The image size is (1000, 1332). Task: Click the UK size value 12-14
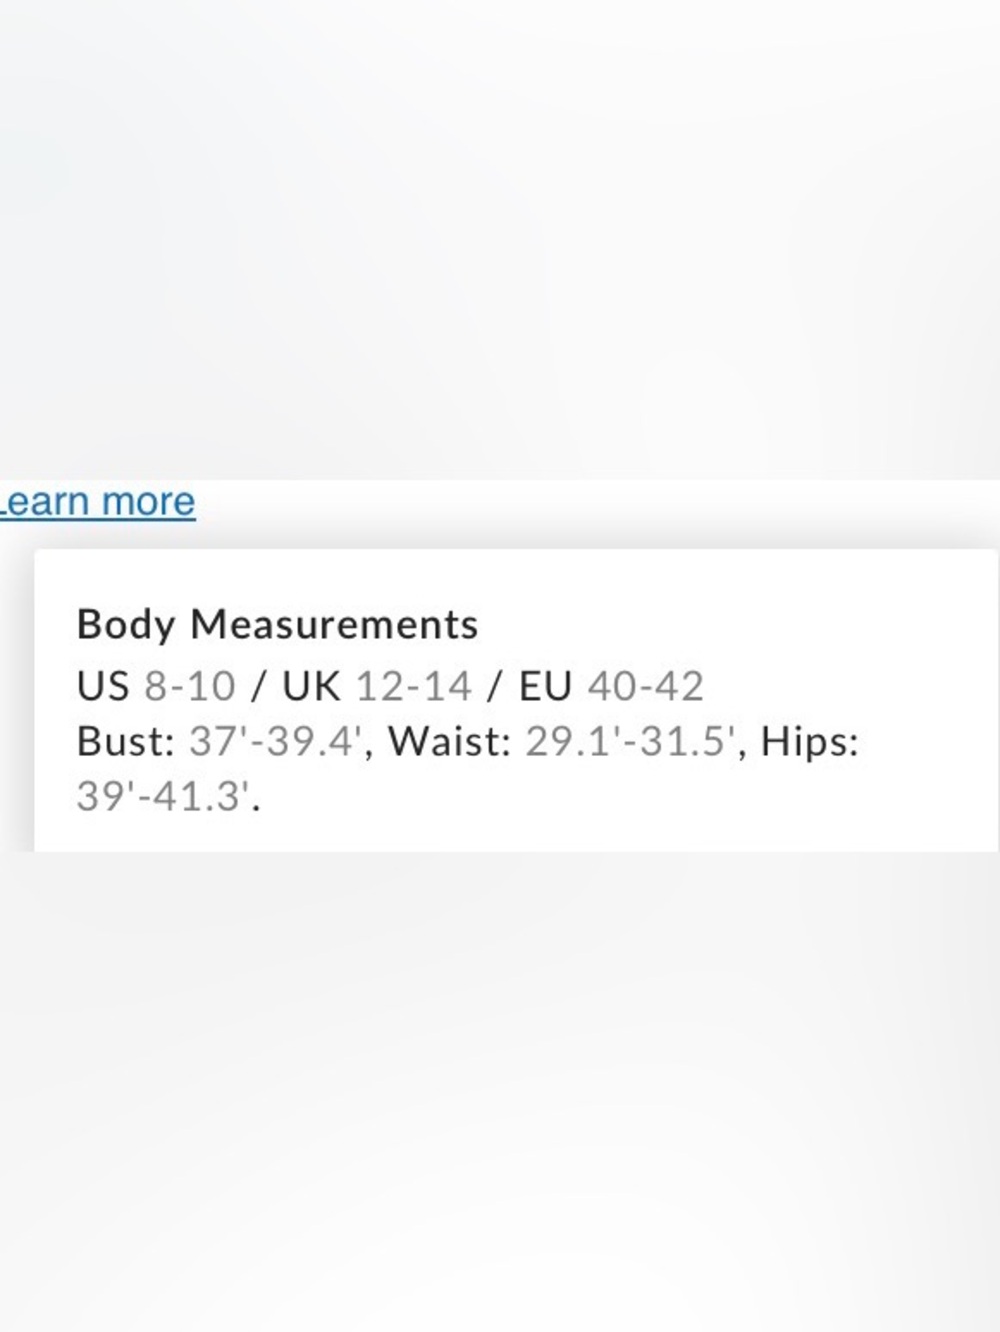click(413, 687)
